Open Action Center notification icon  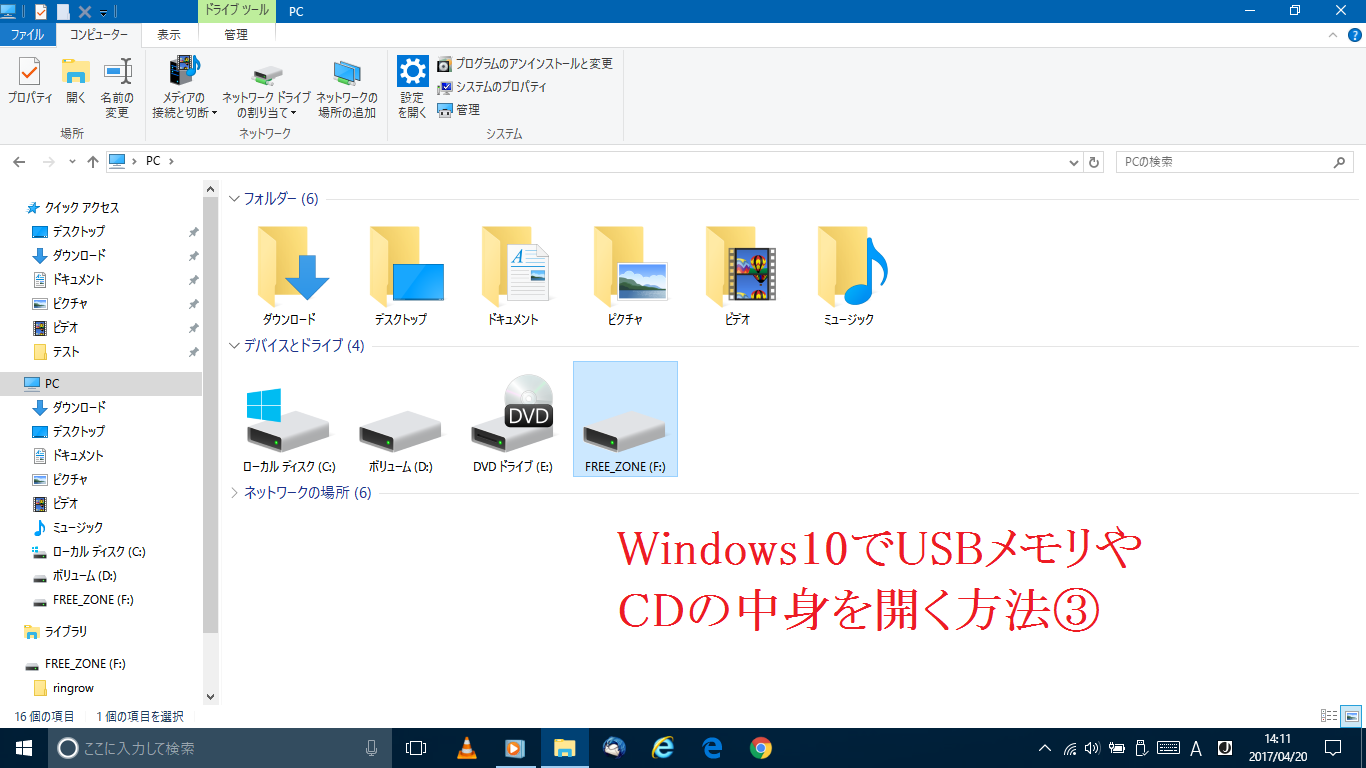(1332, 748)
